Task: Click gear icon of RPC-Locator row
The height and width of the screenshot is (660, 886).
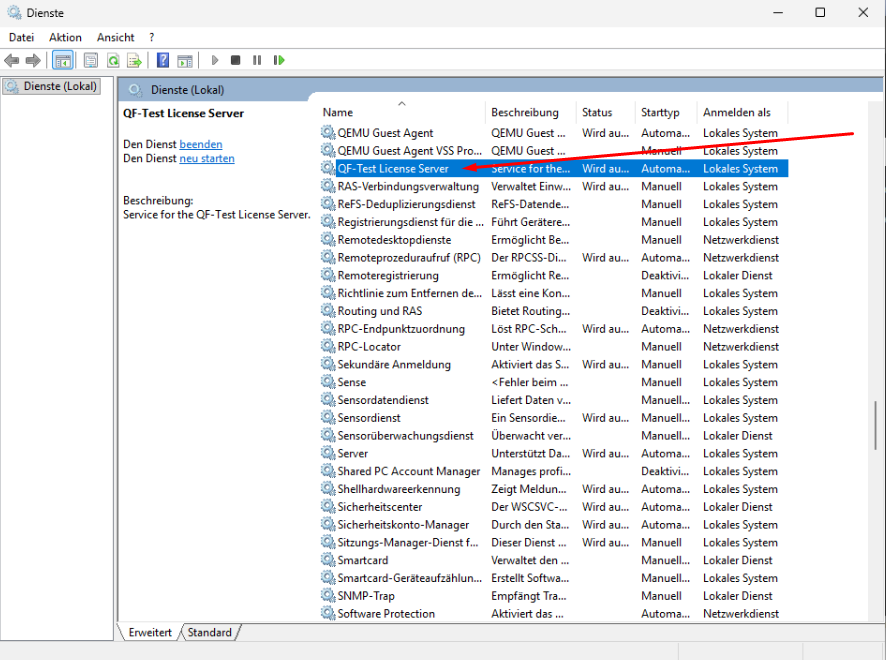Action: coord(328,346)
